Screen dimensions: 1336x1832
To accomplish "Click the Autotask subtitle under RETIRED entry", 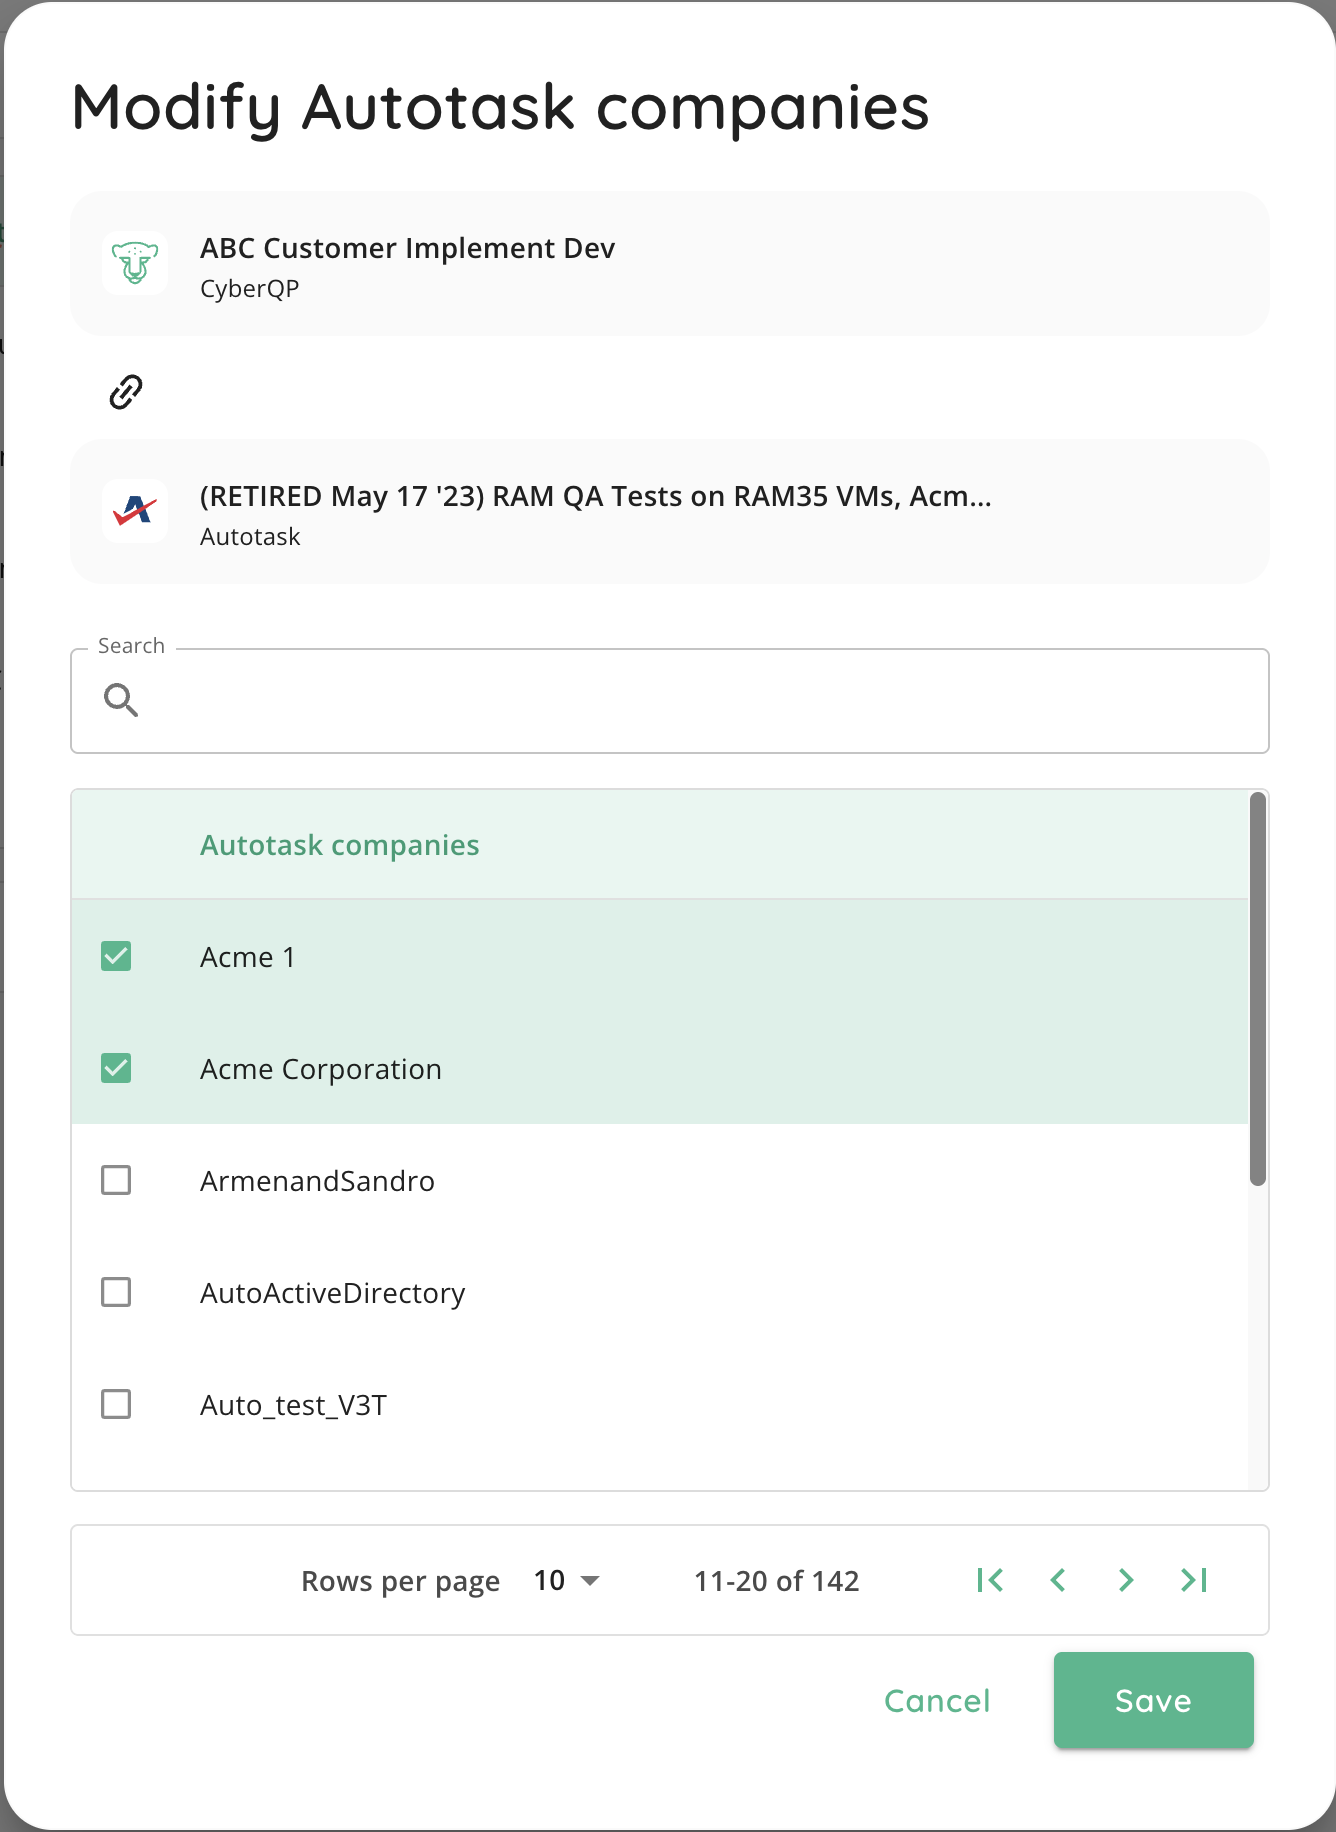I will click(x=250, y=536).
